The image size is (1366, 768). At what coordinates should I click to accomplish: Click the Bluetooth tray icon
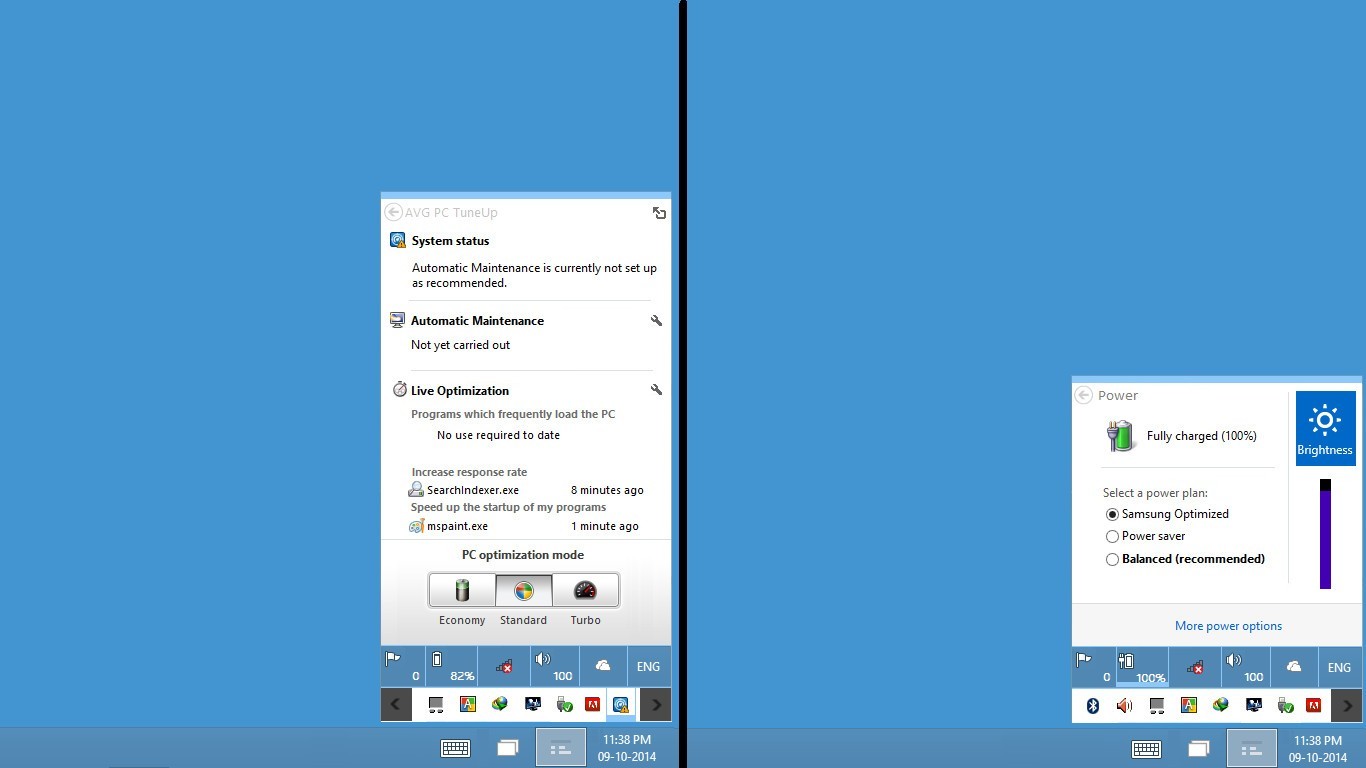(x=1093, y=705)
